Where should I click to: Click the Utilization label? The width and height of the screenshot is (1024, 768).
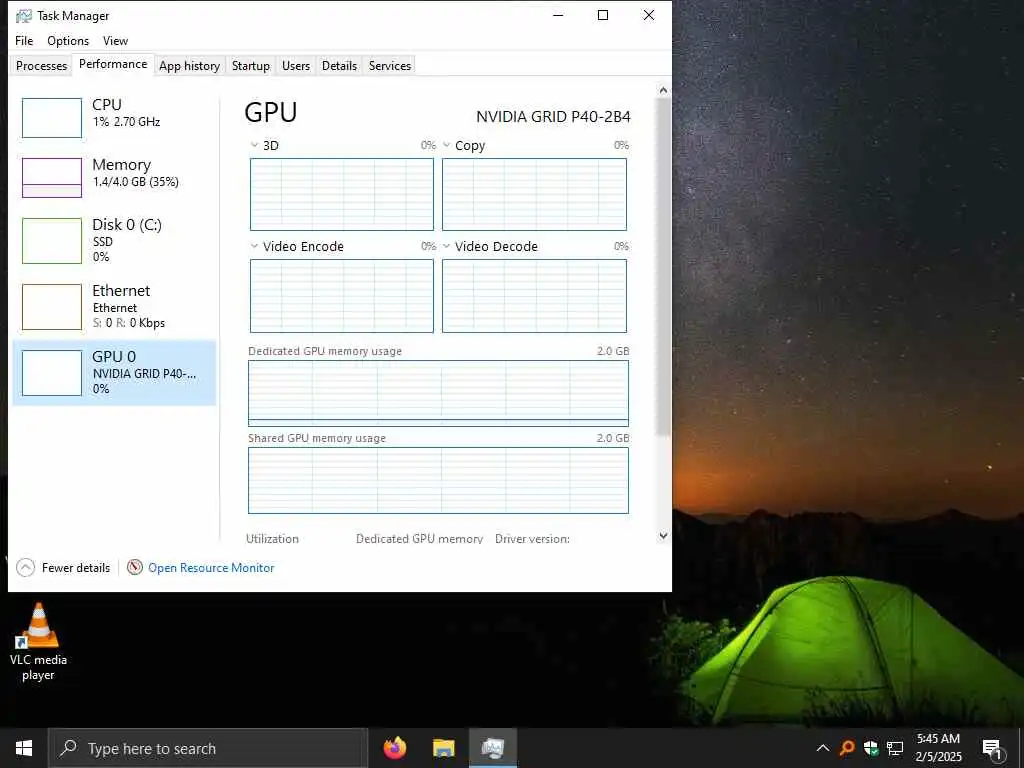click(272, 539)
